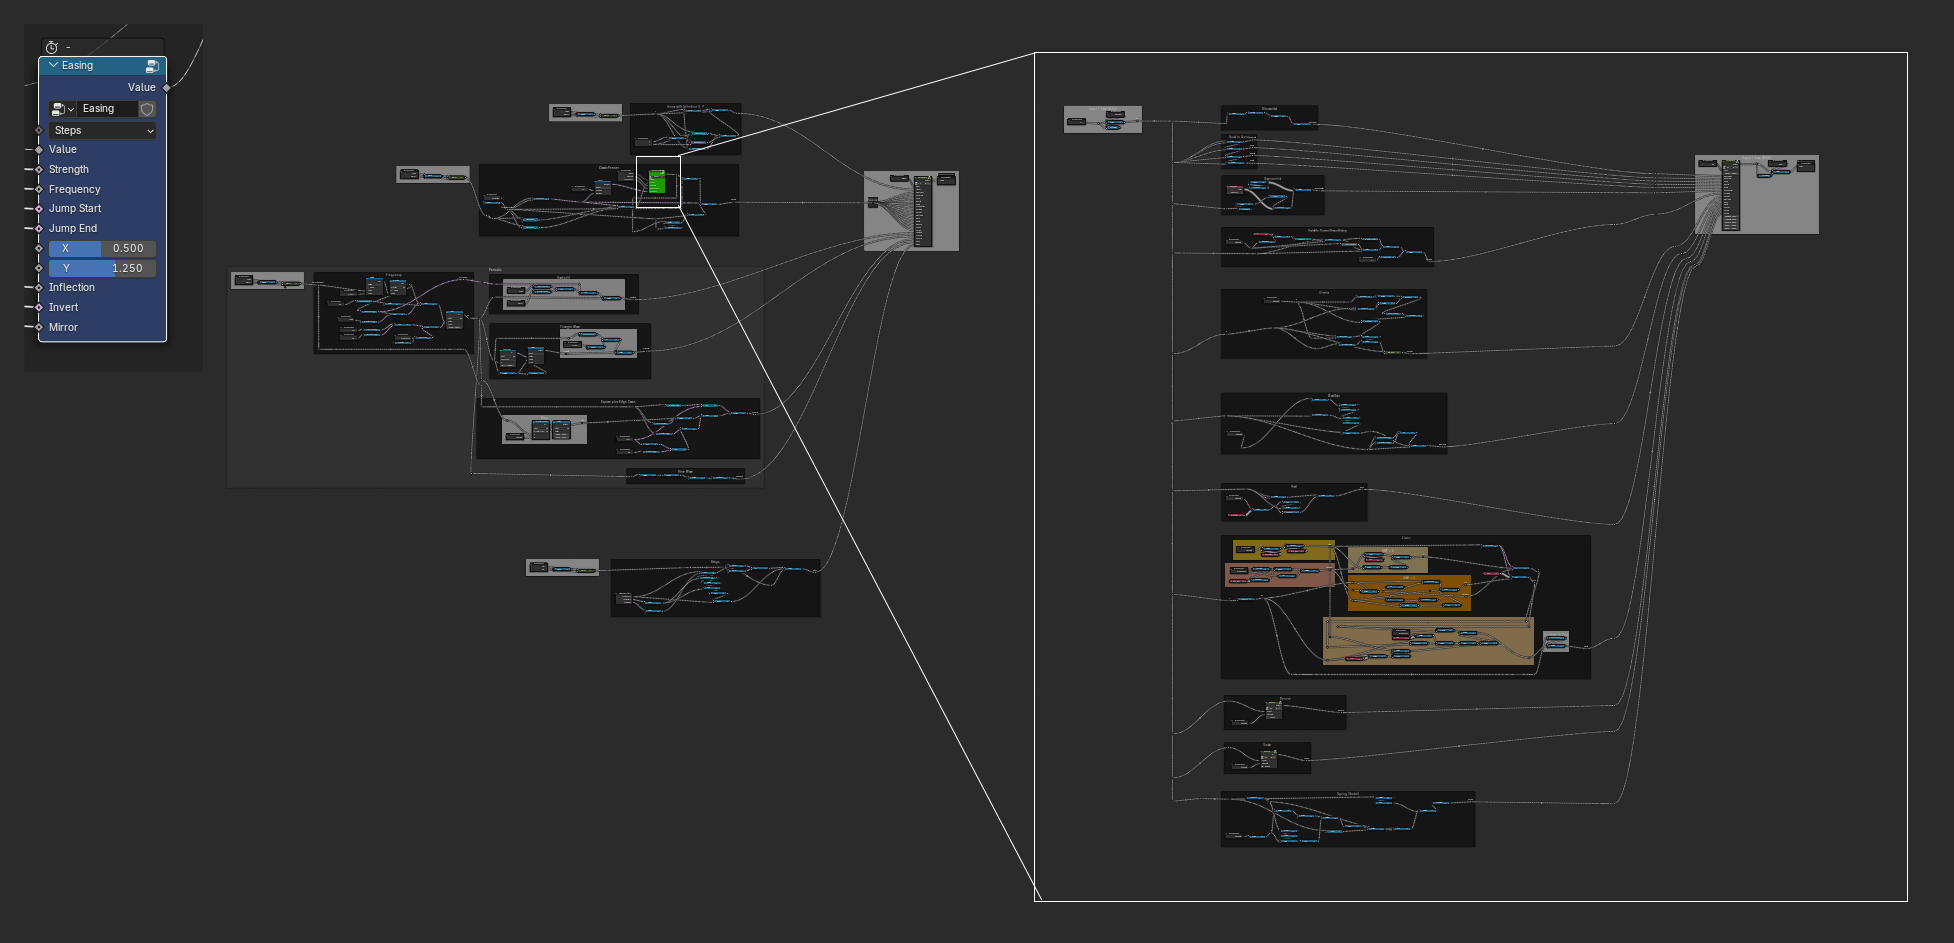The height and width of the screenshot is (943, 1954).
Task: Click the X value input socket
Action: (x=39, y=248)
